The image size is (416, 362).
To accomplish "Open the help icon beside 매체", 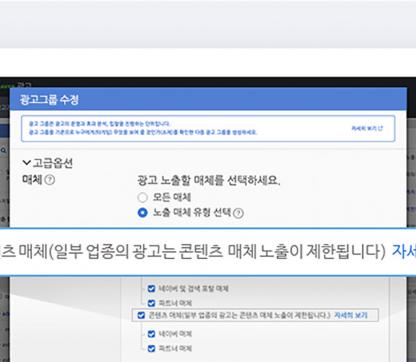I will tap(49, 180).
